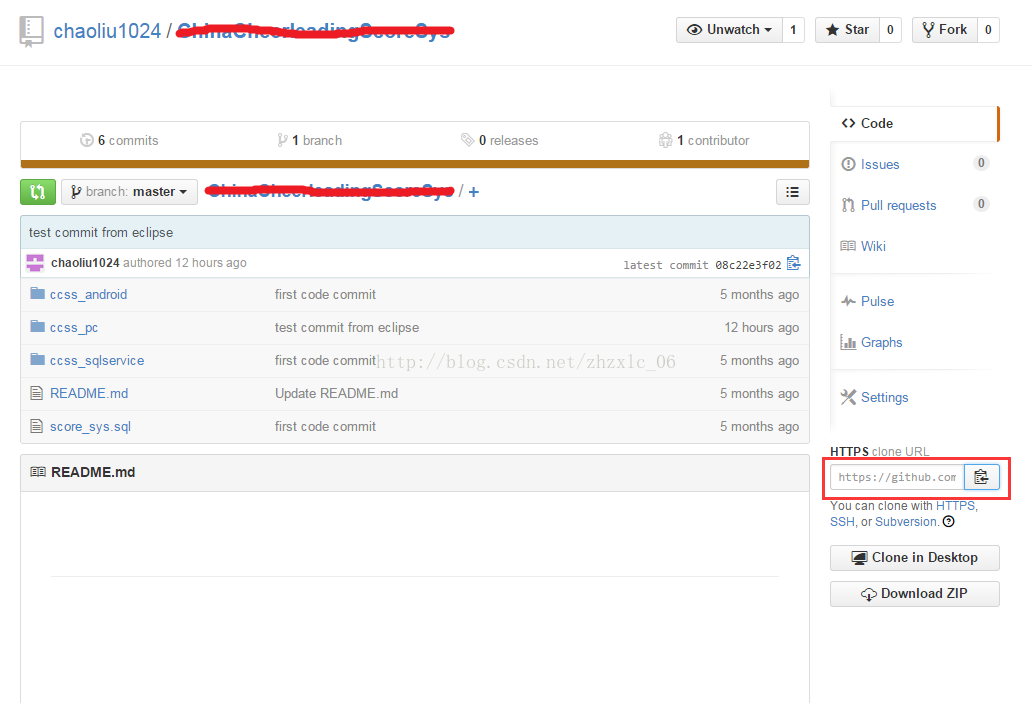Click the Pull requests count badge

(981, 203)
